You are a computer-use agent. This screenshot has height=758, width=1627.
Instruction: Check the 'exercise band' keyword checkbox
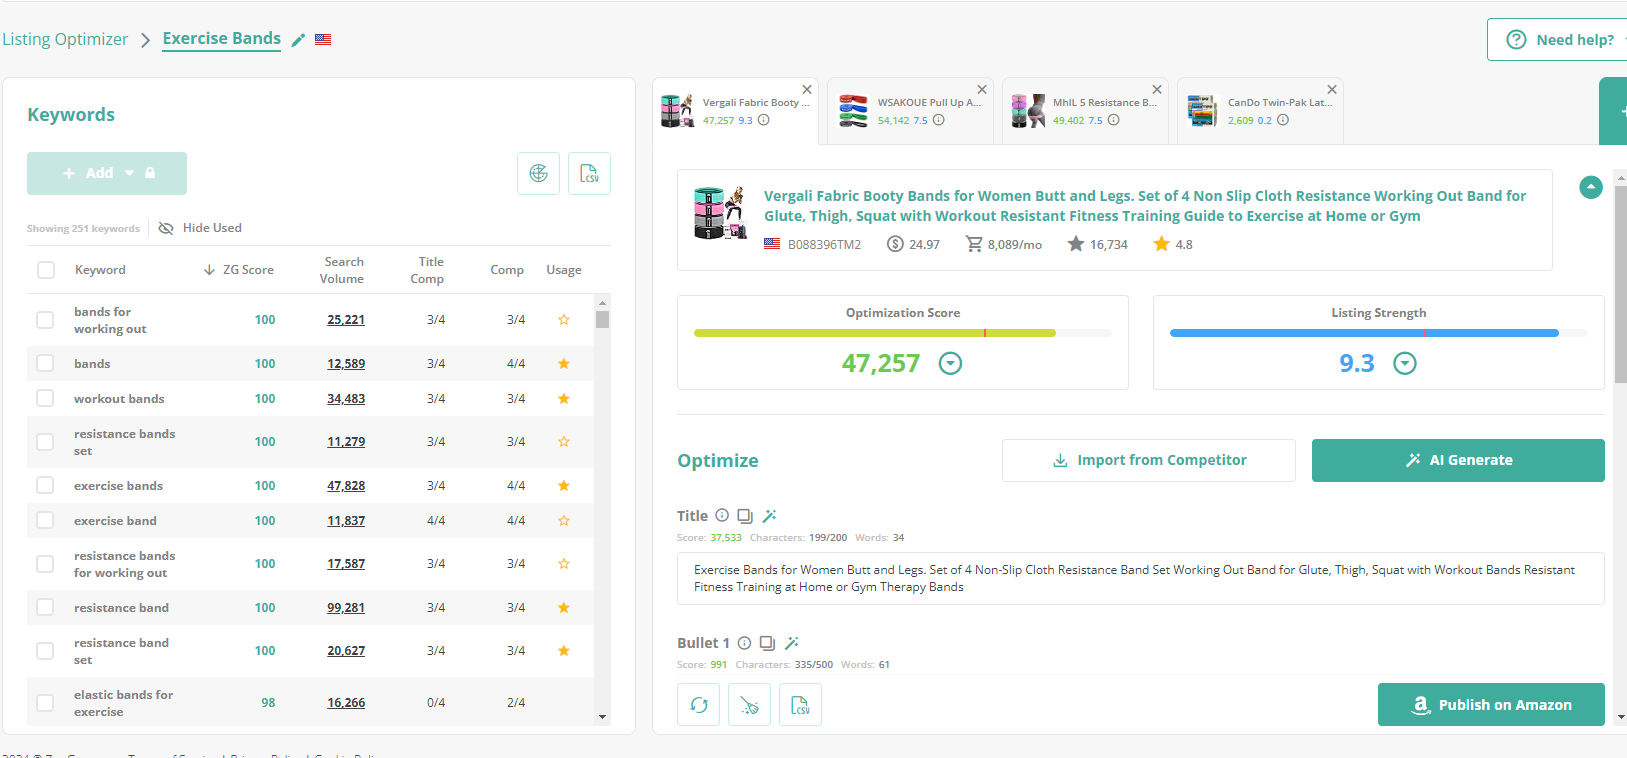coord(45,520)
